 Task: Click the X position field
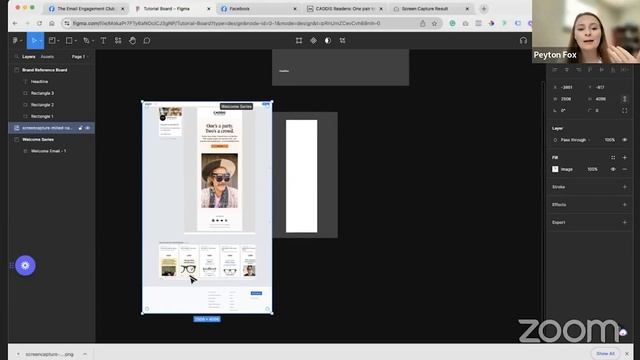coord(567,87)
